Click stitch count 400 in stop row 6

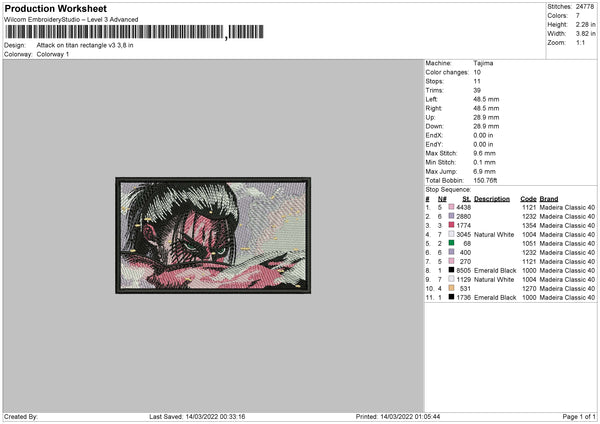[x=465, y=253]
